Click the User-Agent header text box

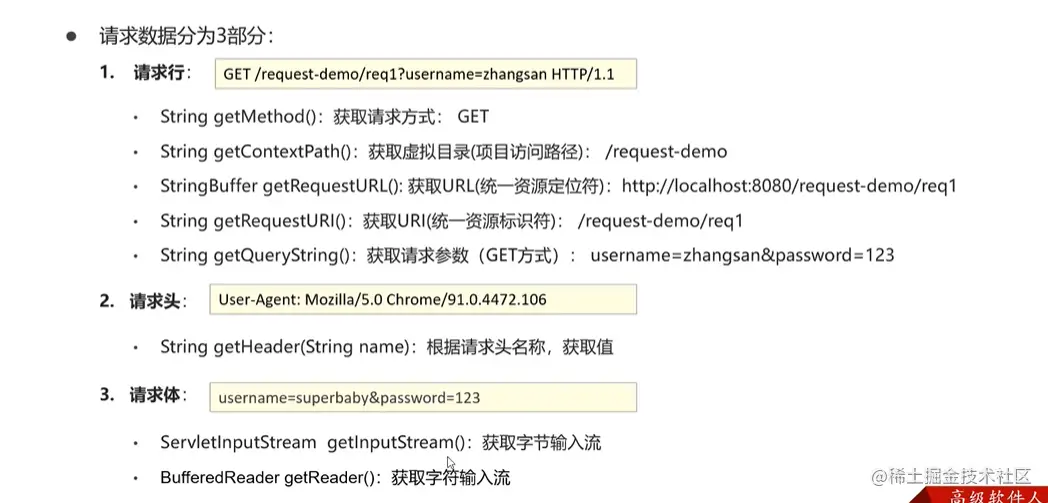[x=423, y=300]
